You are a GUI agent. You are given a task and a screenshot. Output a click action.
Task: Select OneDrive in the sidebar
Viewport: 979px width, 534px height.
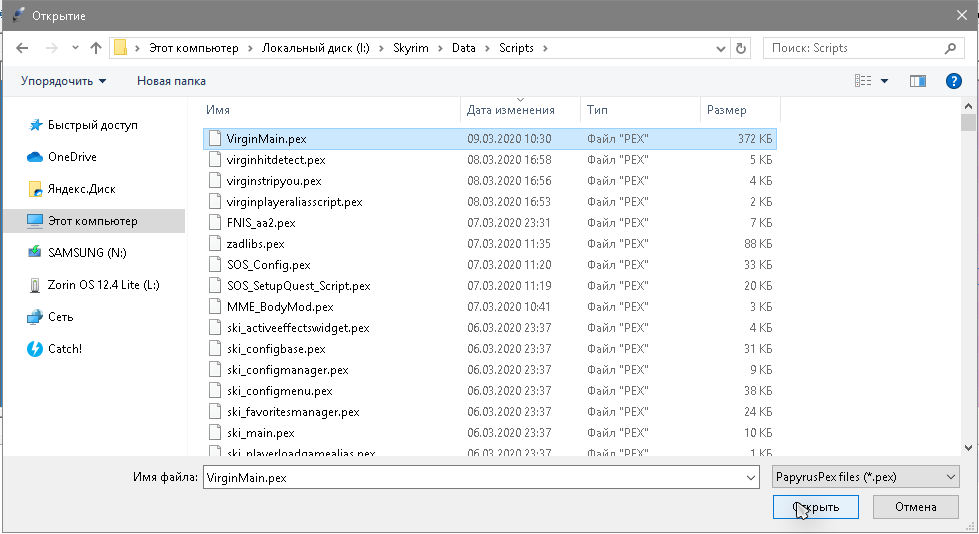click(x=72, y=157)
